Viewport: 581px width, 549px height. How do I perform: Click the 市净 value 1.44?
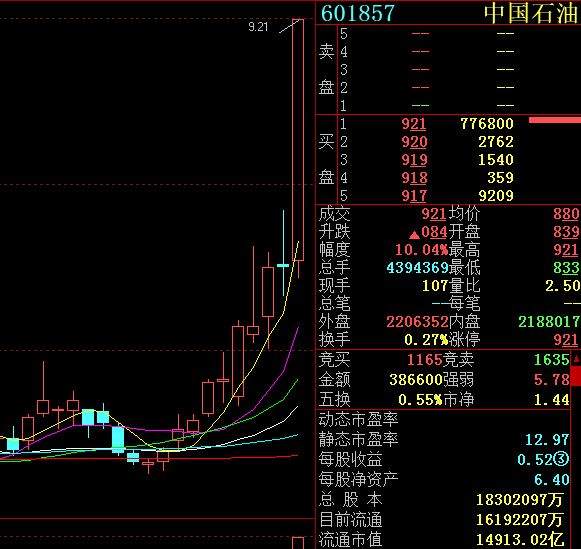[x=552, y=400]
